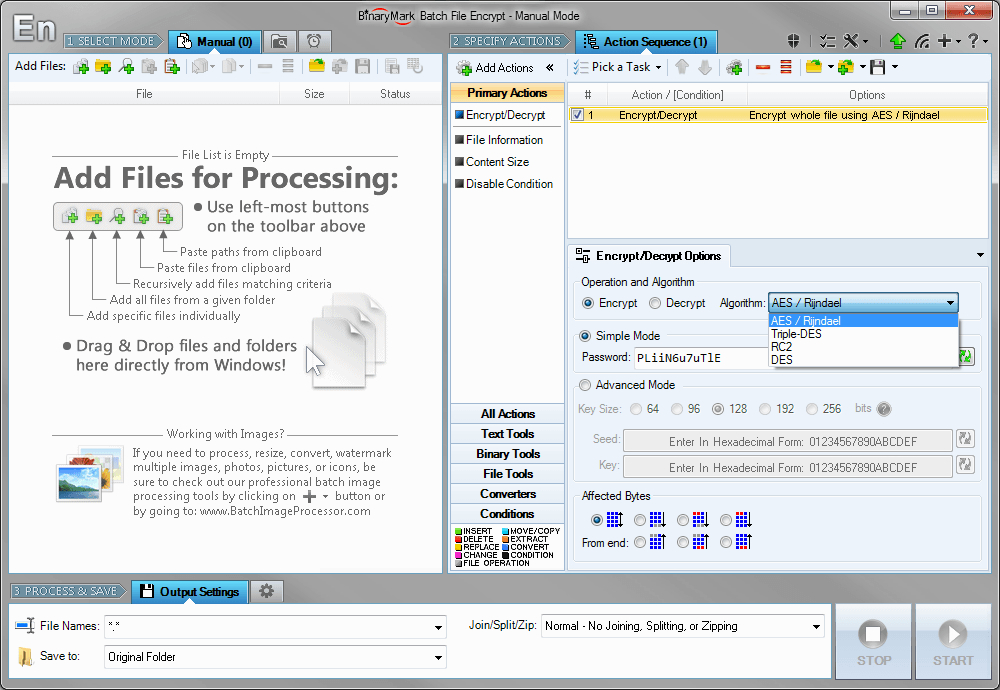Click the 'Add all files from a folder' icon
The width and height of the screenshot is (1000, 690).
point(102,67)
